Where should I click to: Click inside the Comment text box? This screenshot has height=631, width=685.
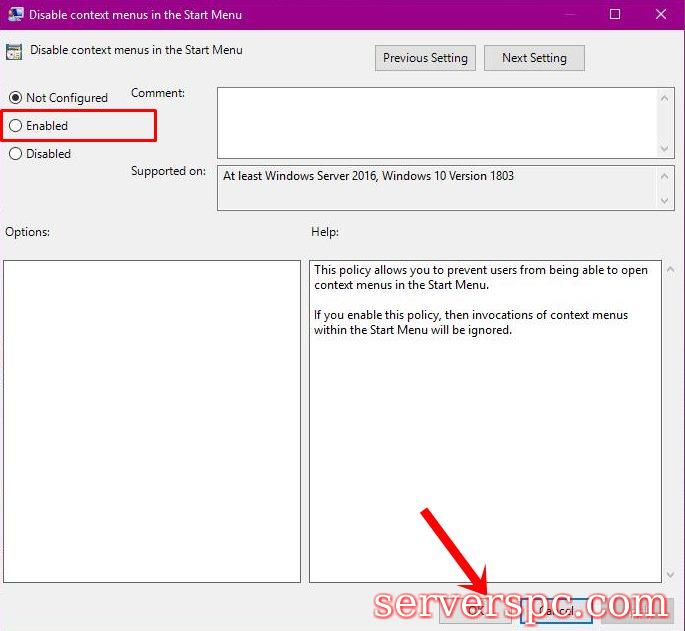[x=436, y=121]
